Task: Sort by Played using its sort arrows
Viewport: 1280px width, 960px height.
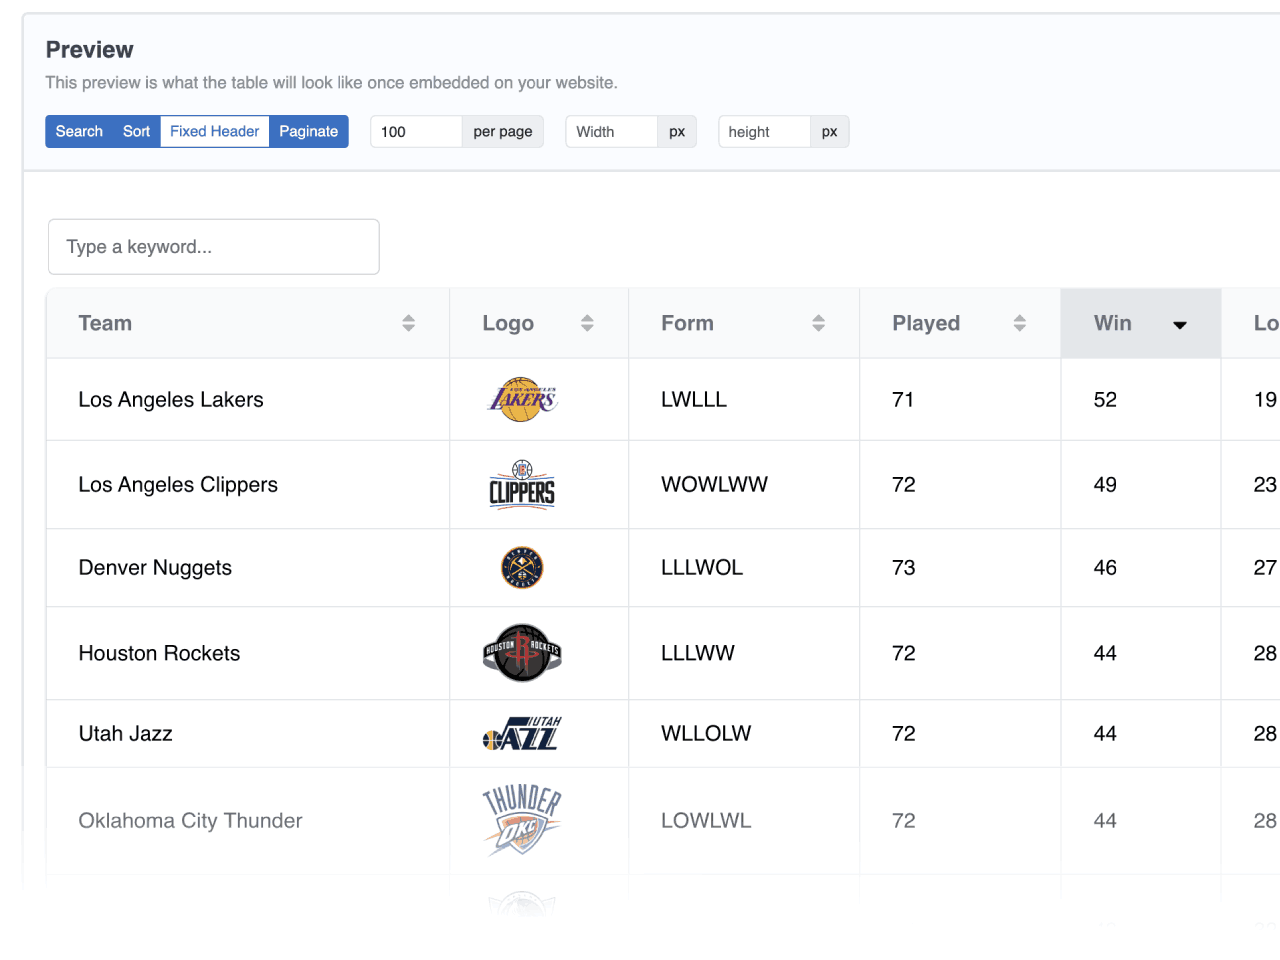Action: pos(1019,323)
